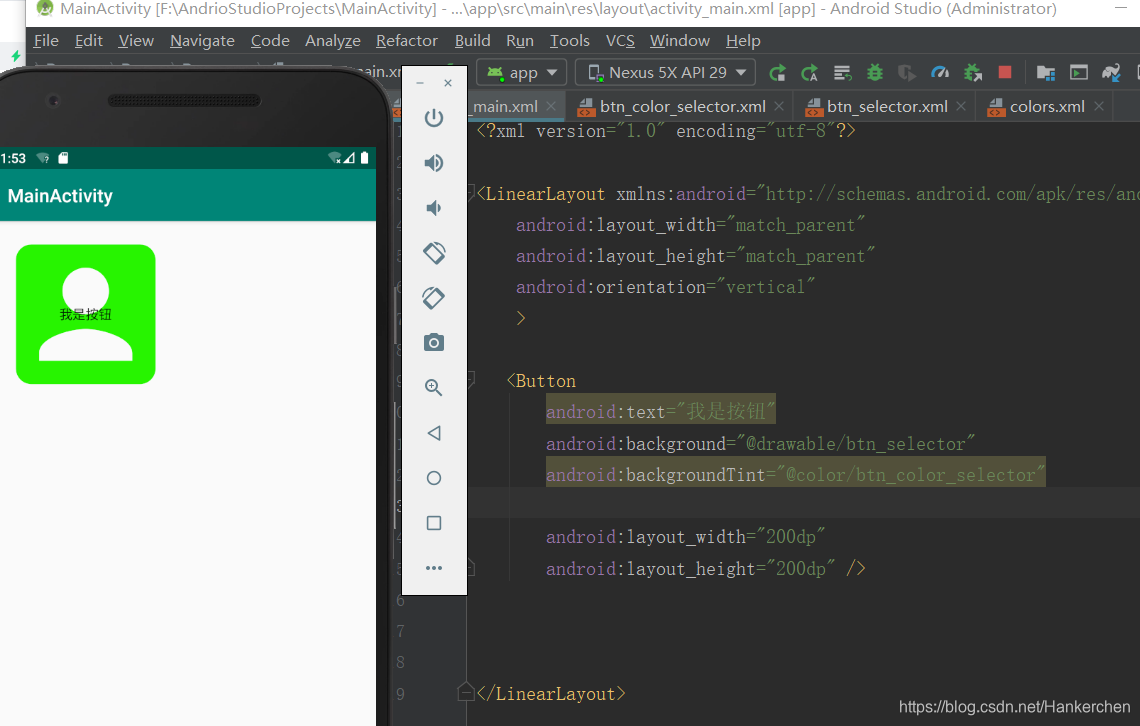
Task: Close the emulator toolbar window
Action: coord(448,83)
